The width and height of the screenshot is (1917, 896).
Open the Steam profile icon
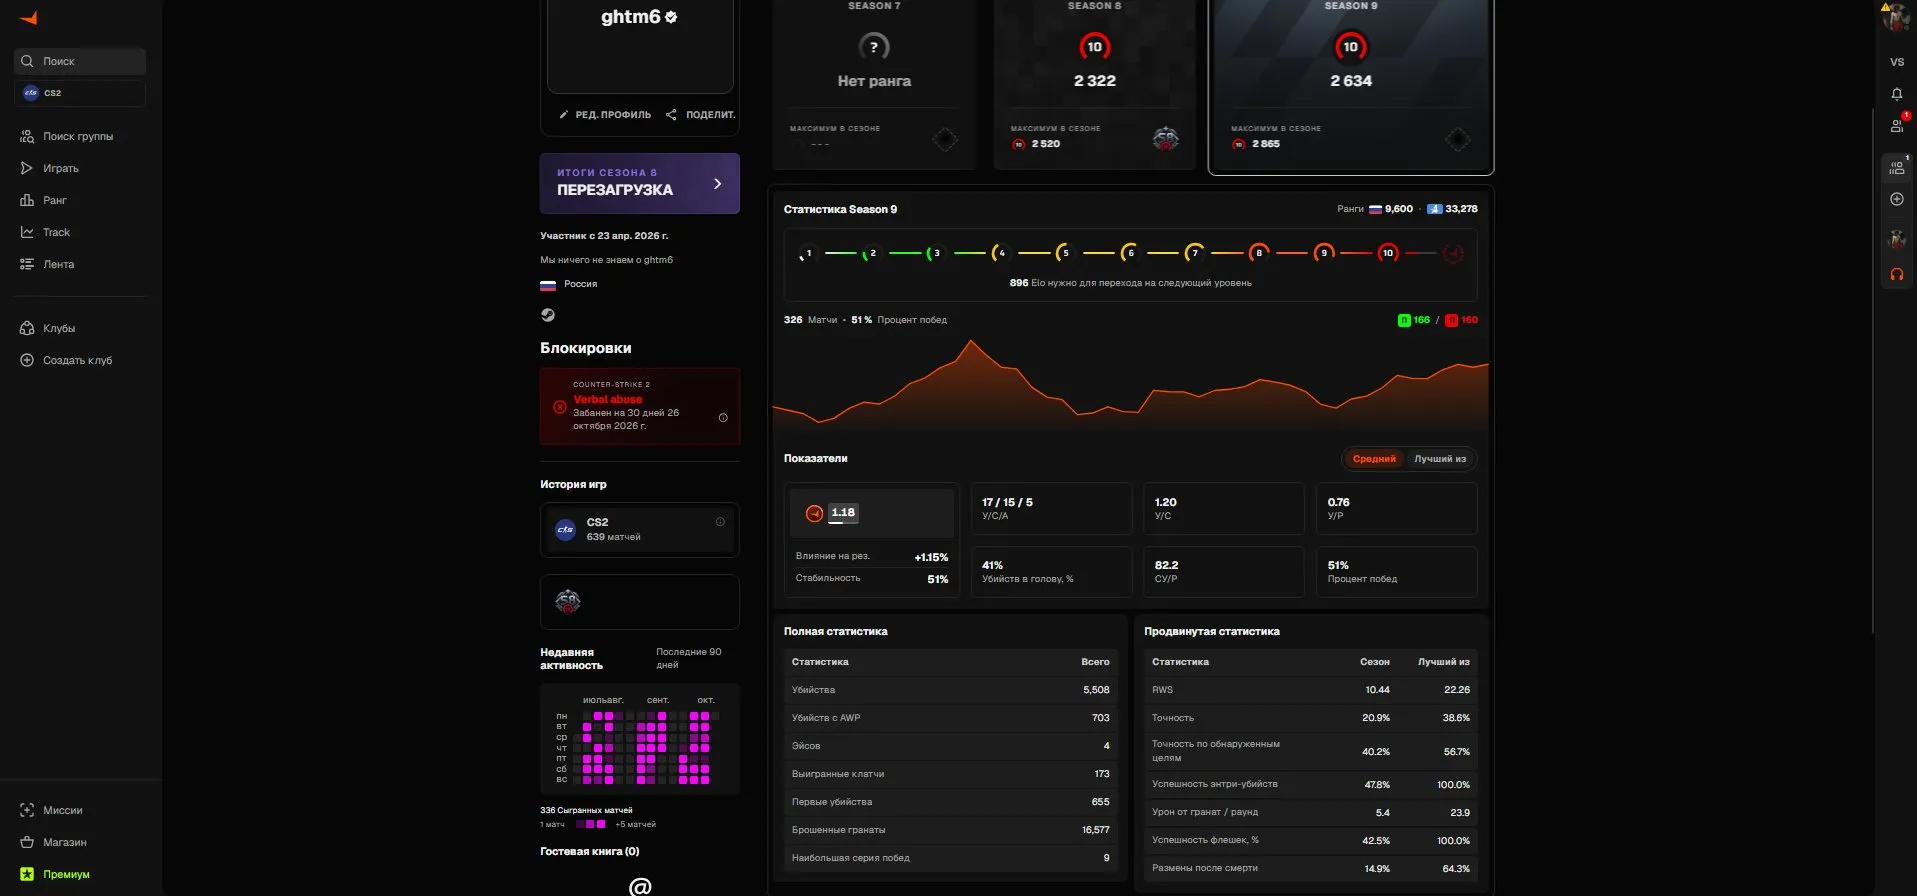tap(548, 315)
